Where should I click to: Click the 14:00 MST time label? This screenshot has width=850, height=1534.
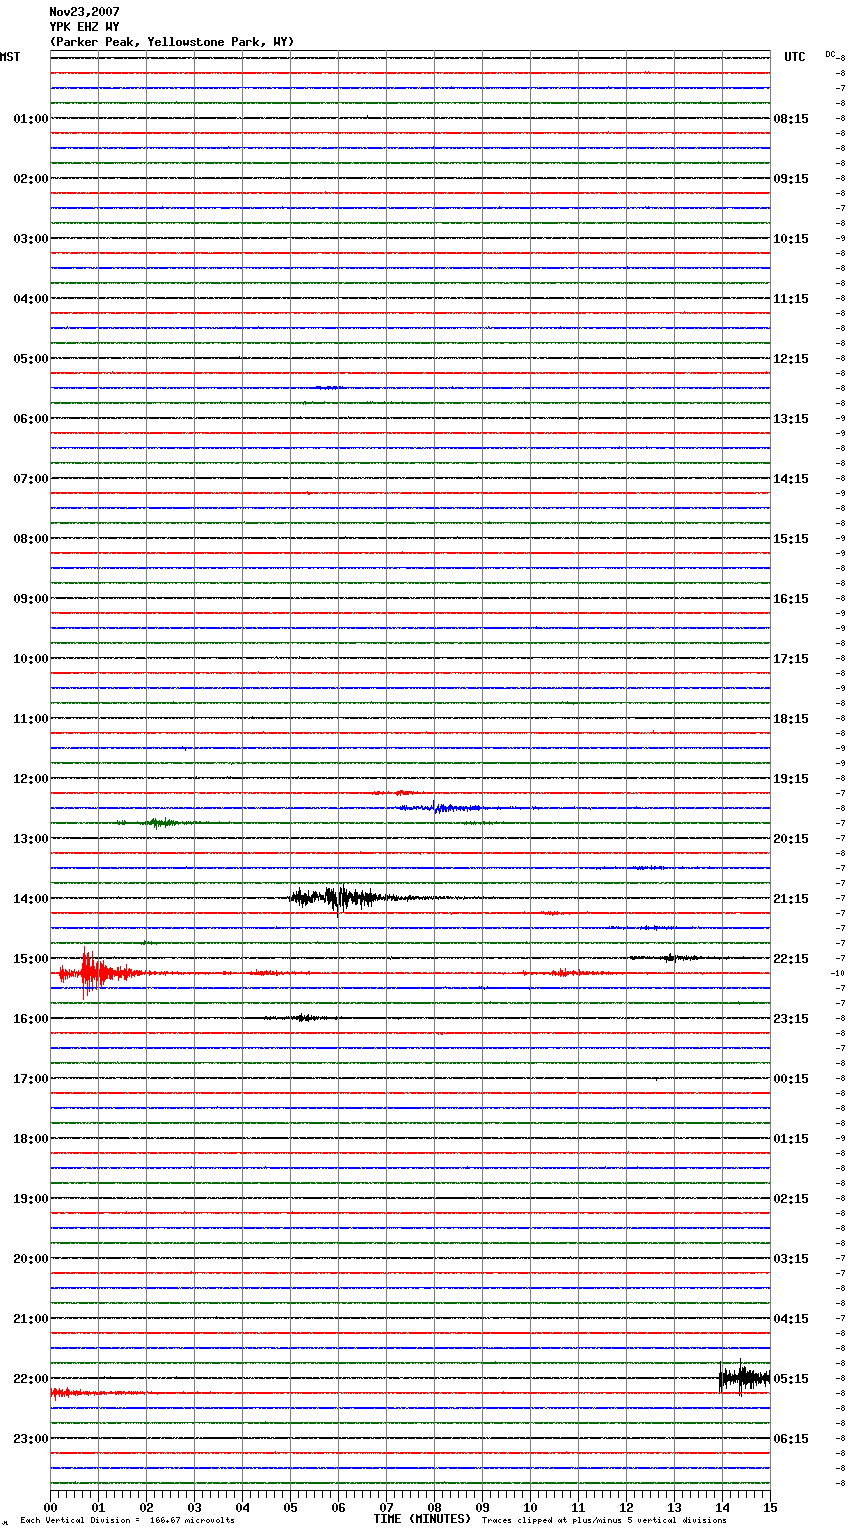tap(31, 899)
